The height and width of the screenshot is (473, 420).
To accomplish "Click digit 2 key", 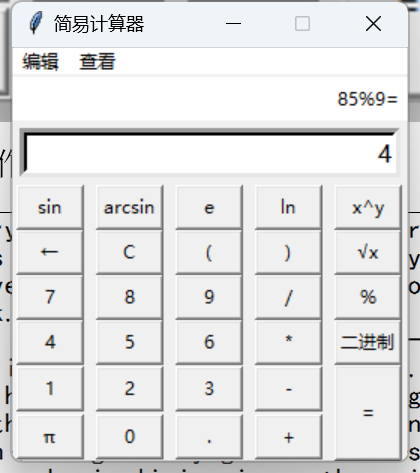I will [129, 388].
